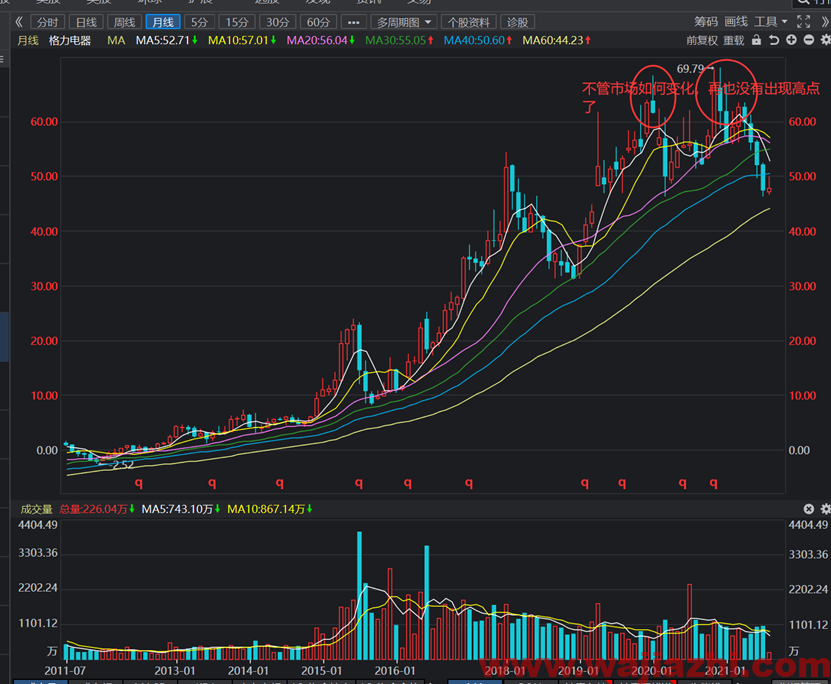The height and width of the screenshot is (684, 831).
Task: Collapse toolbar with left double-chevron
Action: pos(20,22)
